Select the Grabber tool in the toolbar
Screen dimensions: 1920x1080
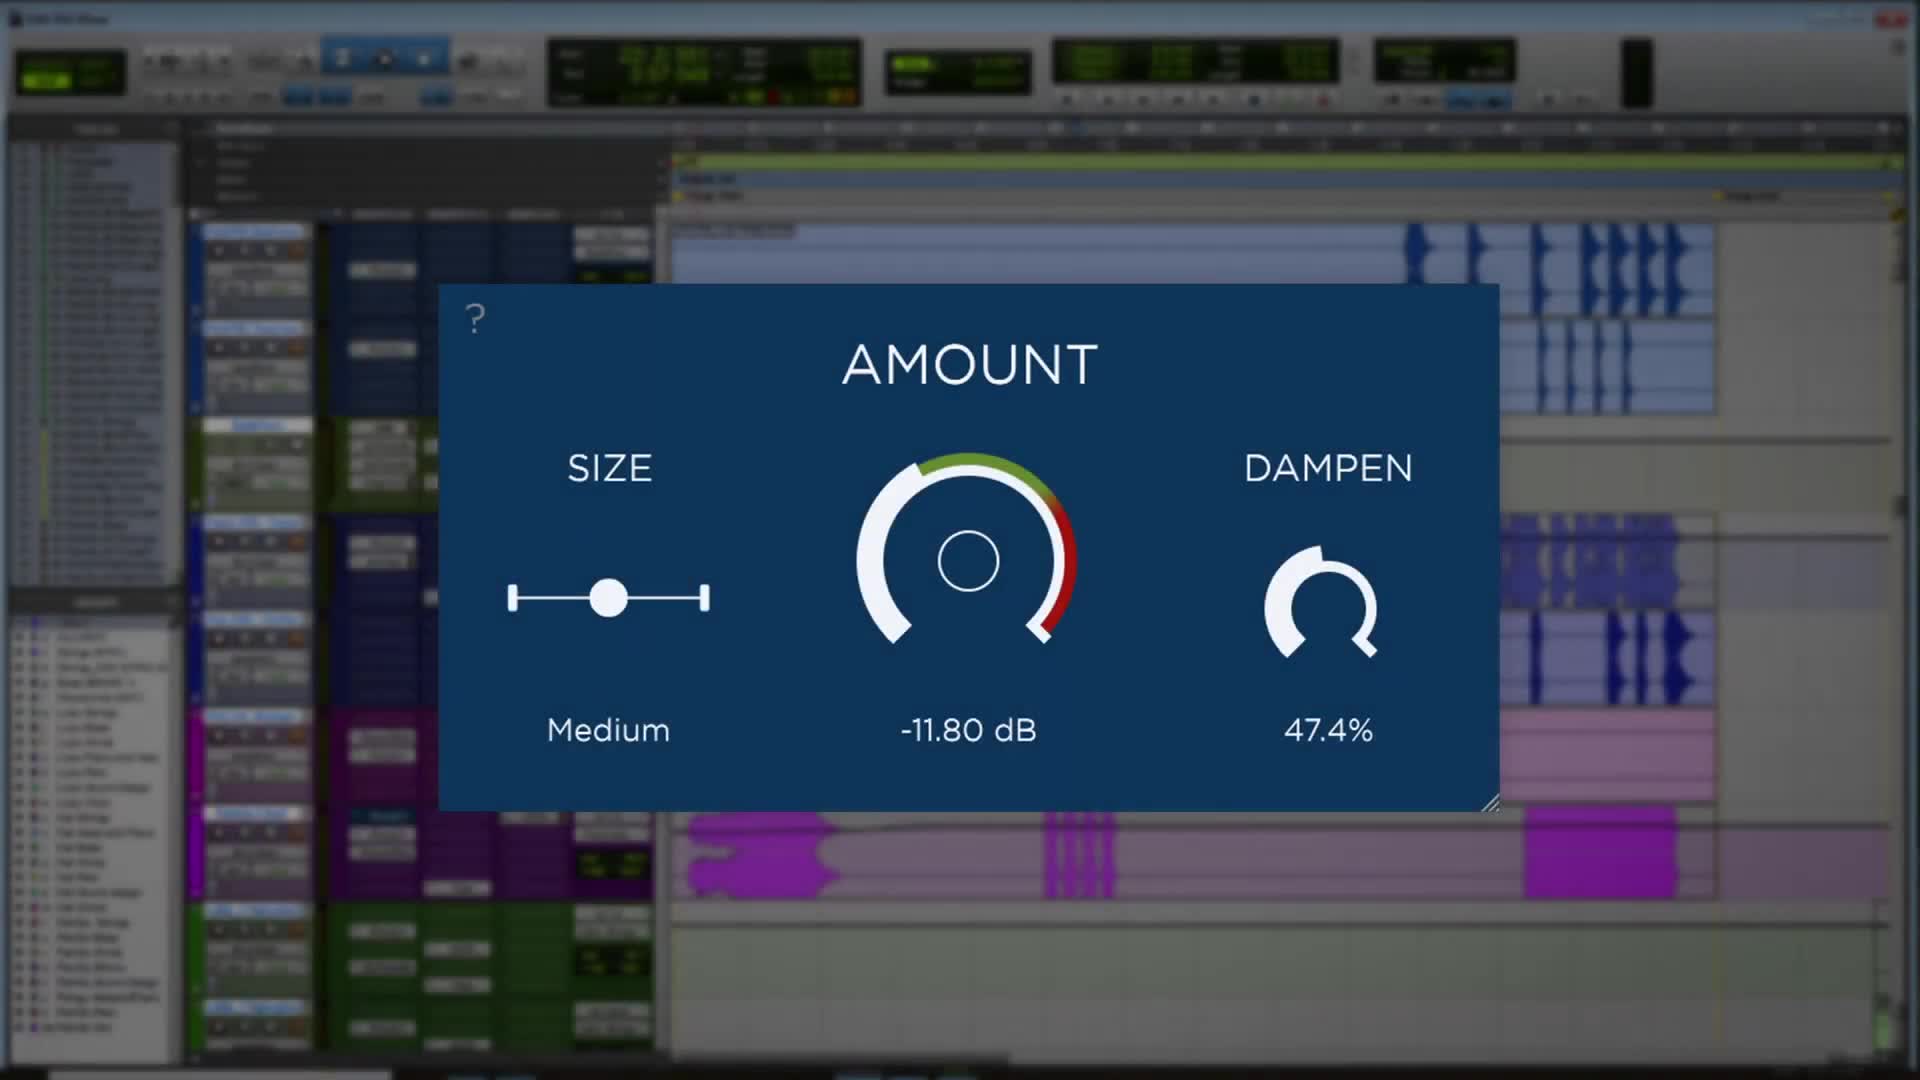[424, 58]
